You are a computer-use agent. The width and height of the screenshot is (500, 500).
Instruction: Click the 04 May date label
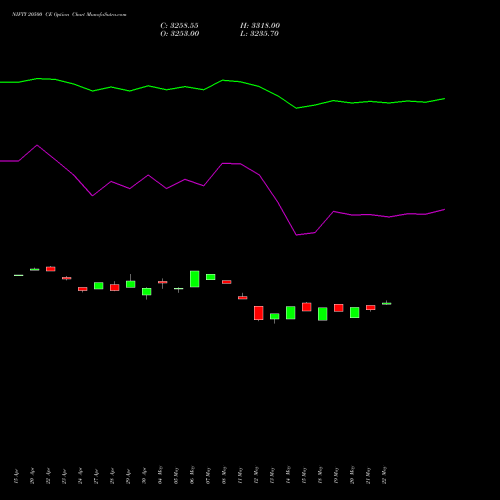(160, 475)
